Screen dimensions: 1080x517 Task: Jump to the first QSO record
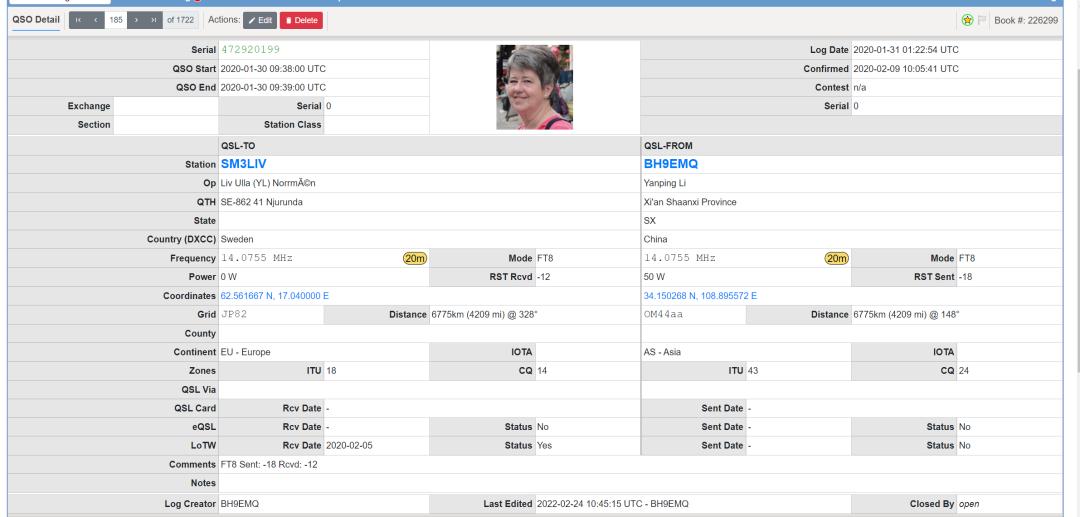pos(79,20)
